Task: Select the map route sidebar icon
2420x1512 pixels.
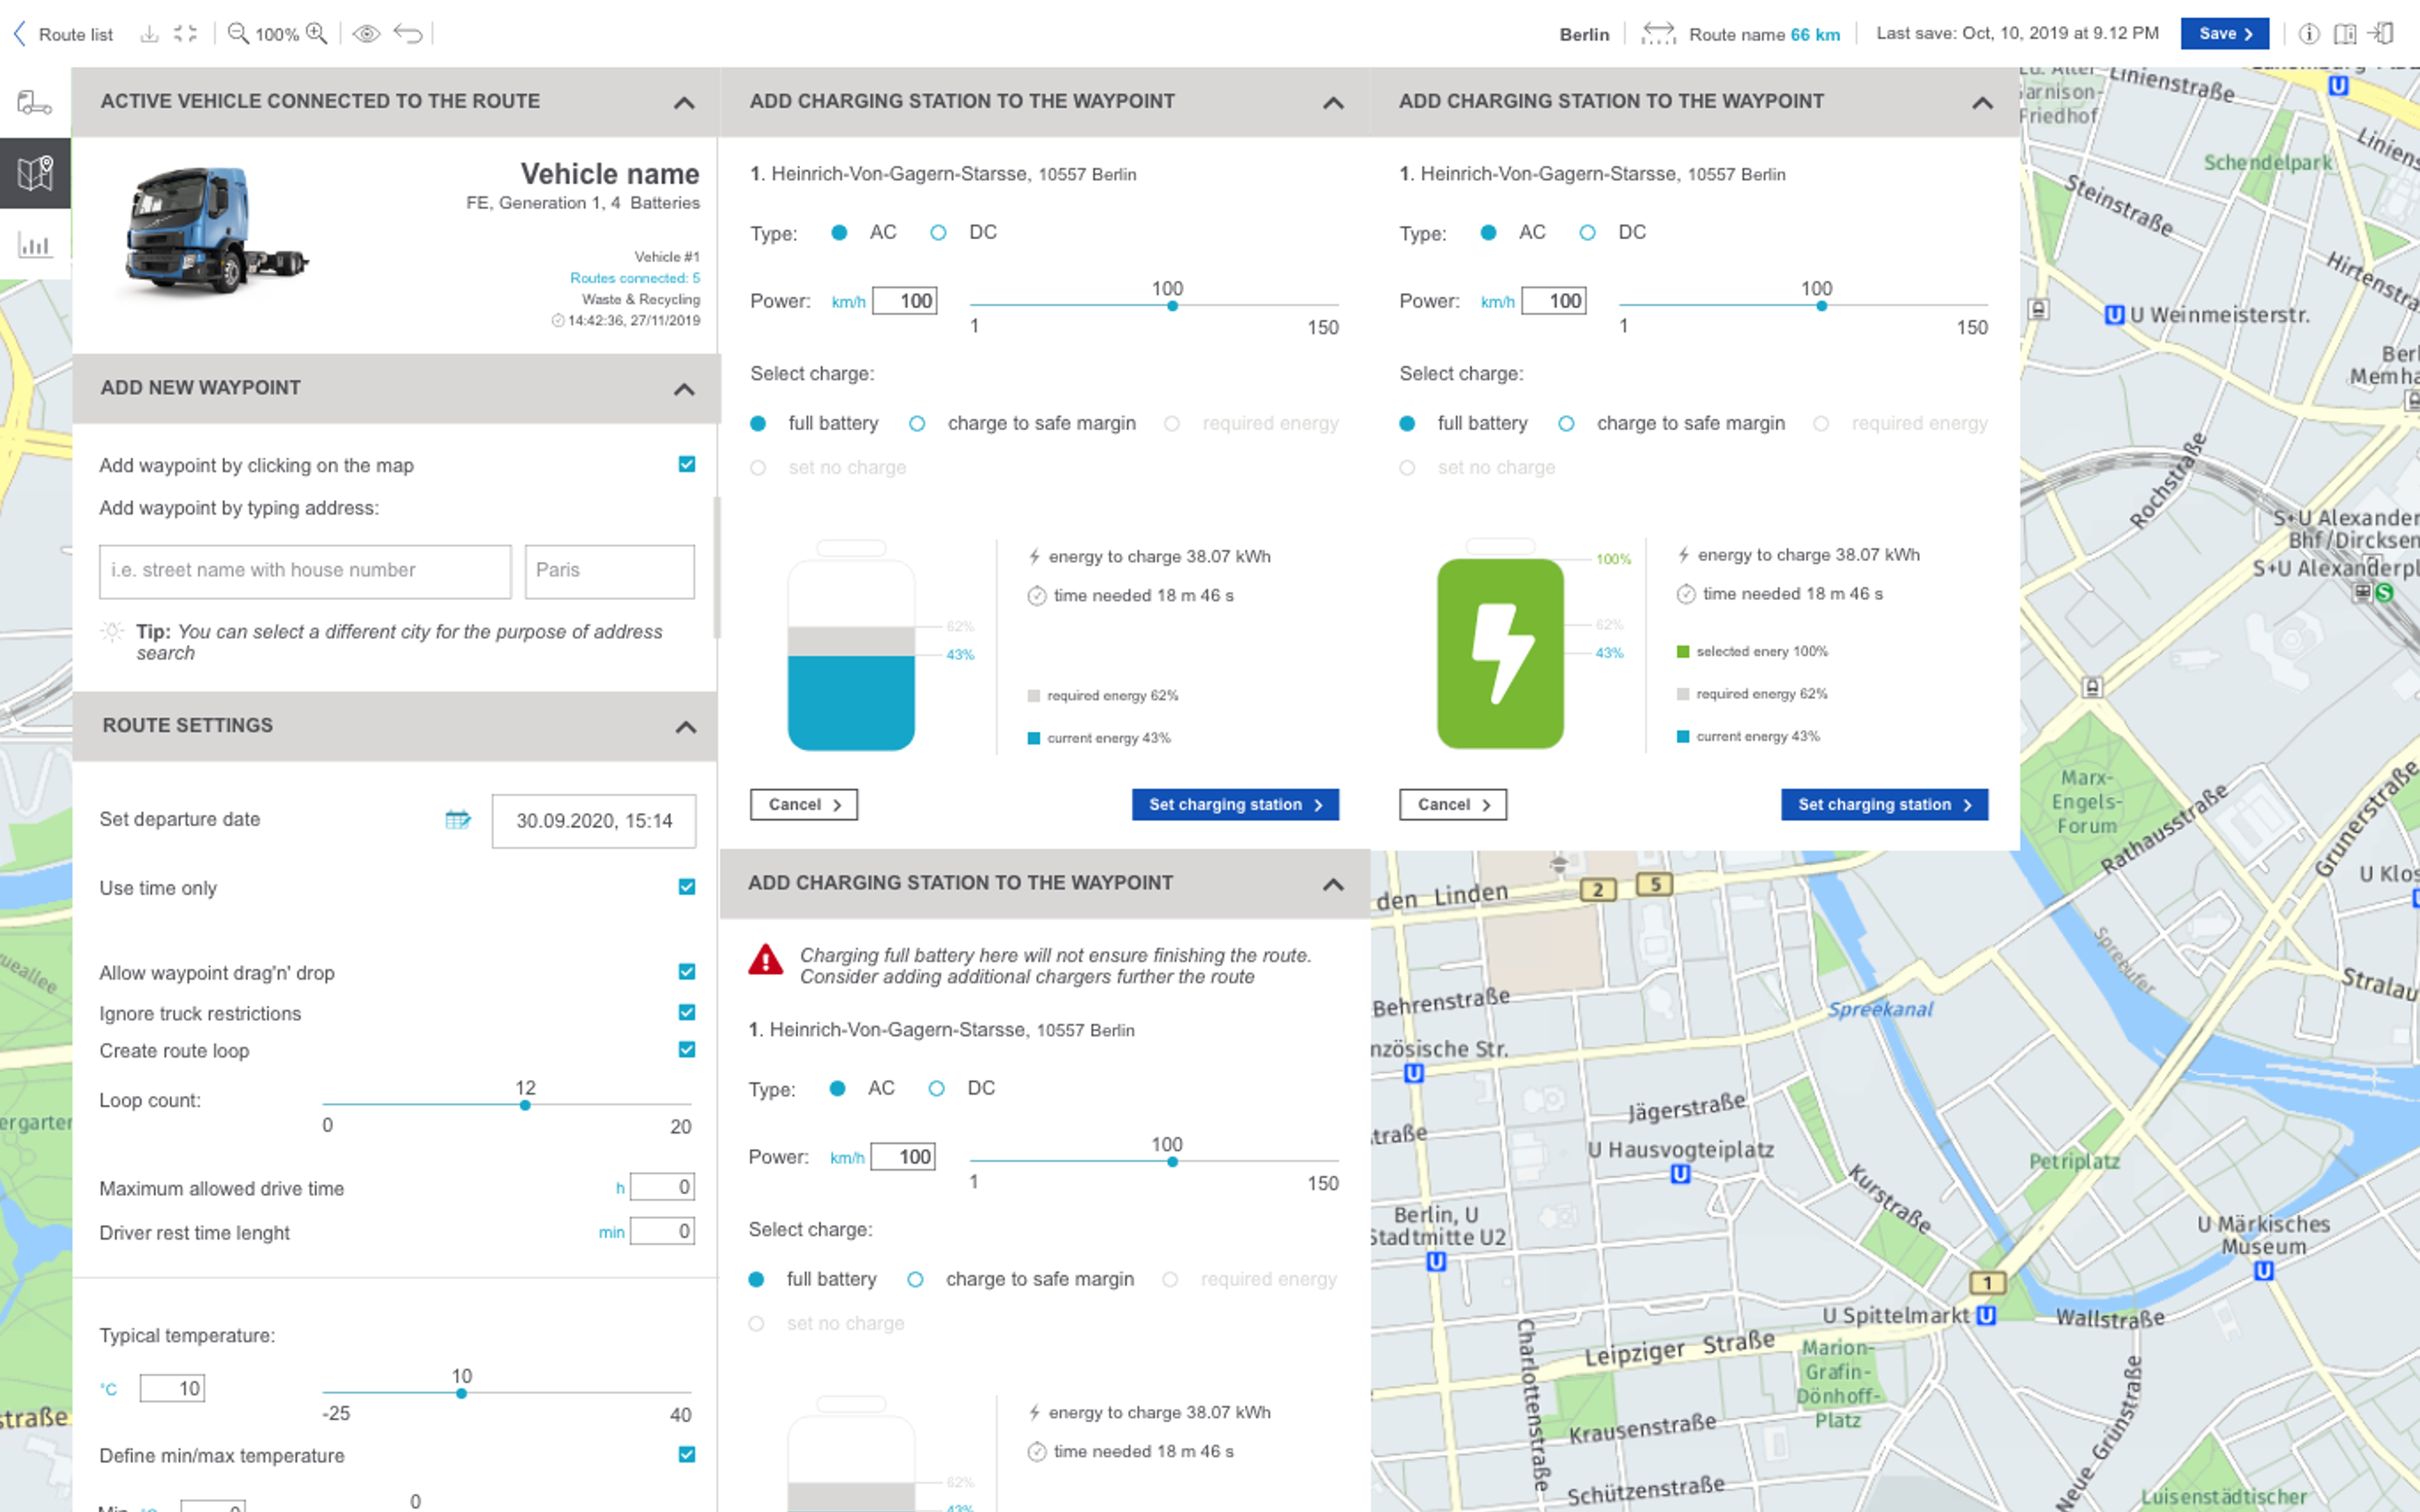Action: (x=35, y=173)
